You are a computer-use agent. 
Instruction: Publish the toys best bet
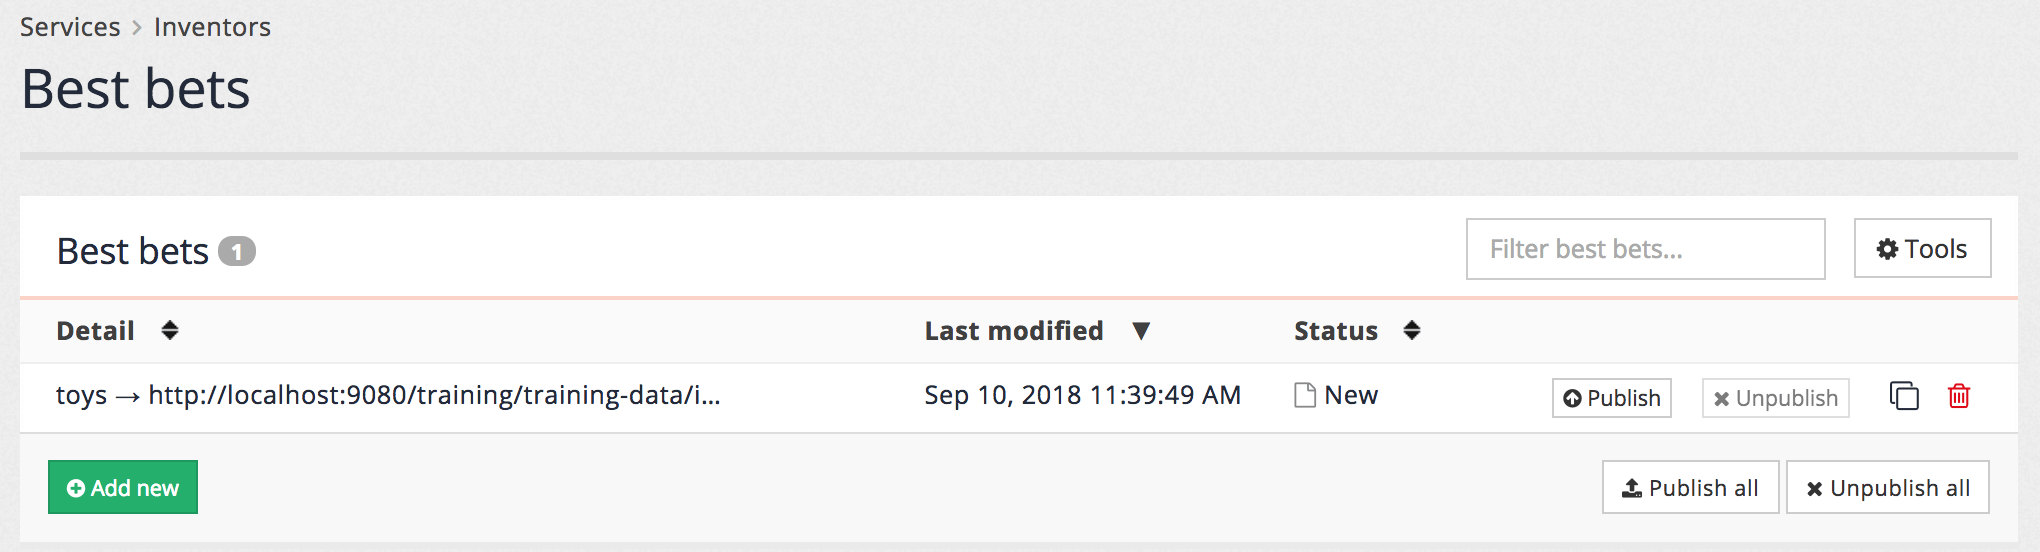(1611, 398)
